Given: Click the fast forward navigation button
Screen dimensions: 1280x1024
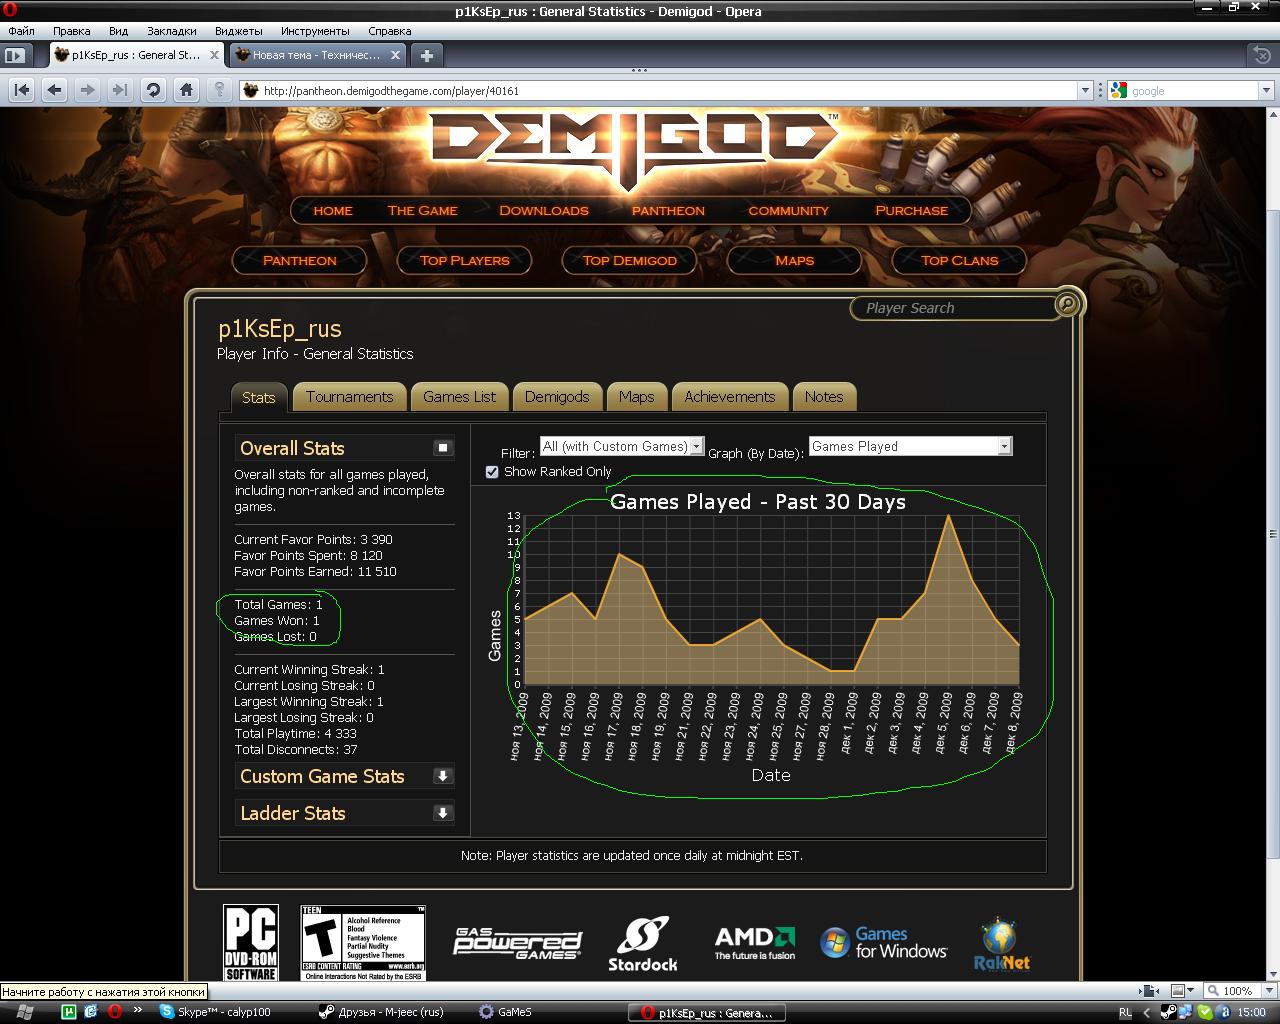Looking at the screenshot, I should [x=120, y=90].
